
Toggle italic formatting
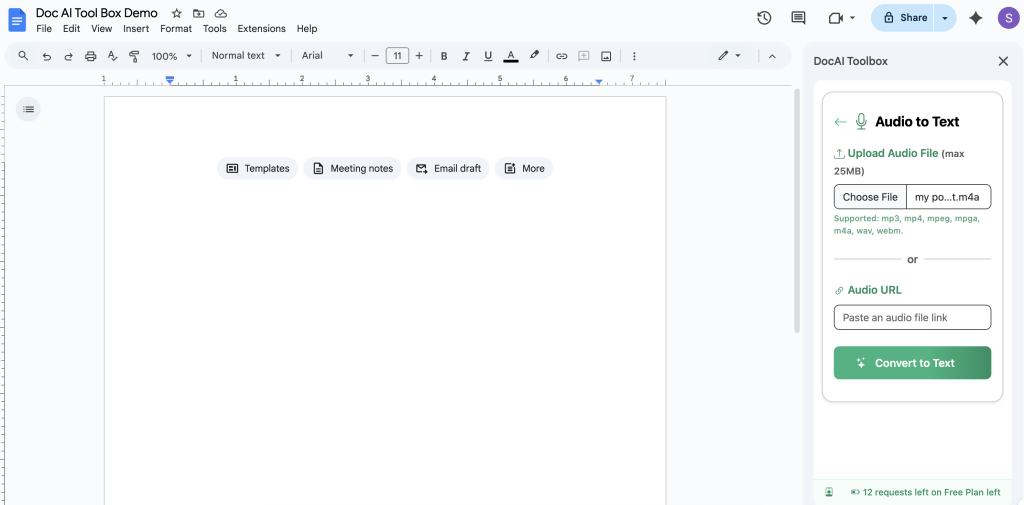(x=466, y=56)
